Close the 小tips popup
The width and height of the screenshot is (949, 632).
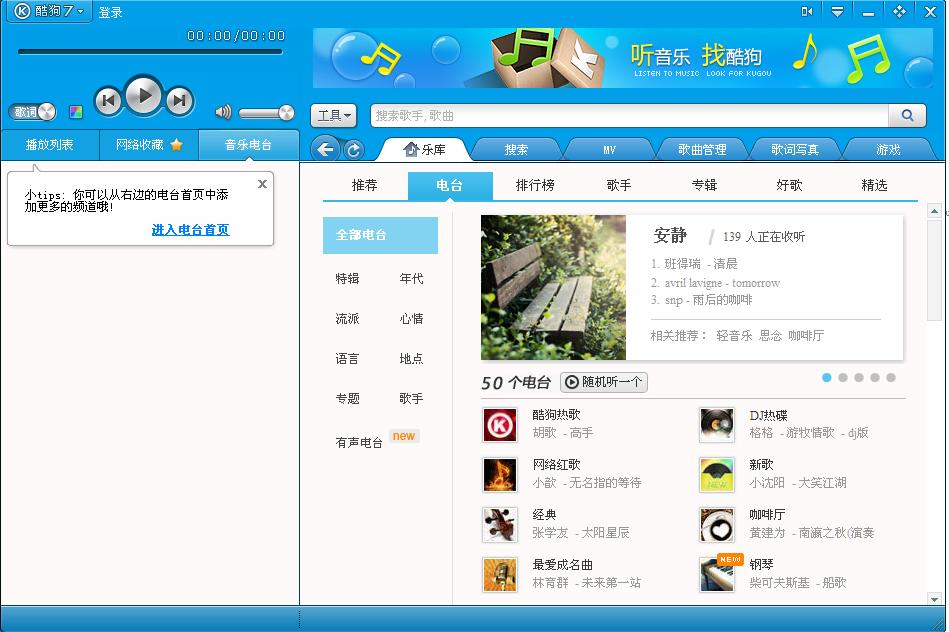point(262,184)
